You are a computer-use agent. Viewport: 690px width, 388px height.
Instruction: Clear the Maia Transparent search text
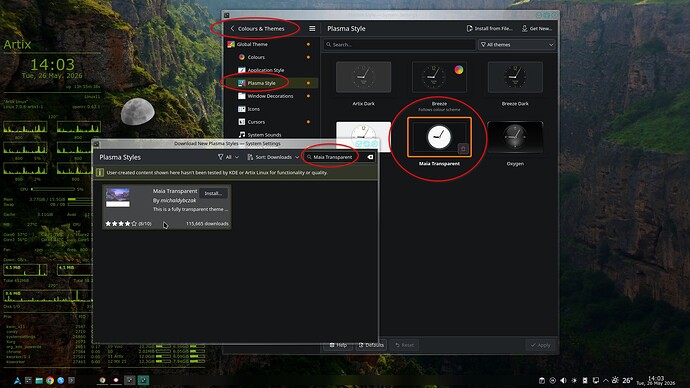[x=370, y=157]
